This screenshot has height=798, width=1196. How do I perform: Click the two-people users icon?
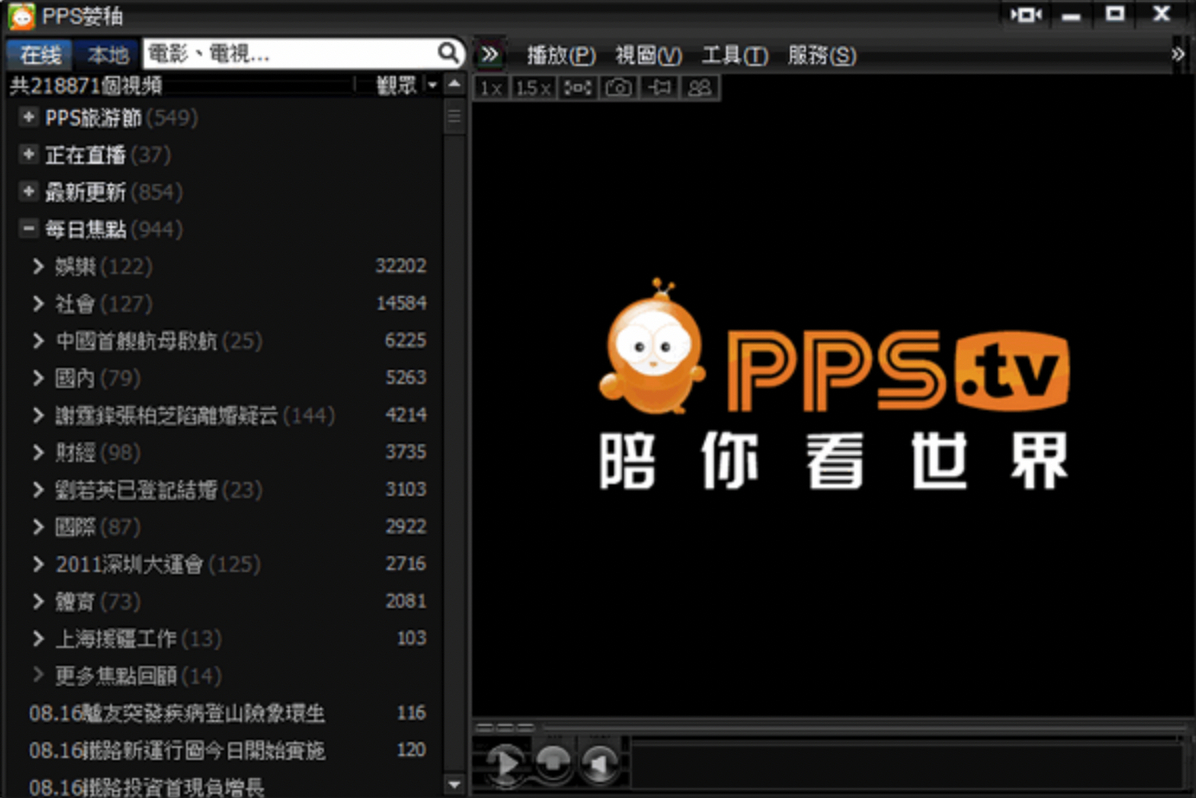(700, 88)
